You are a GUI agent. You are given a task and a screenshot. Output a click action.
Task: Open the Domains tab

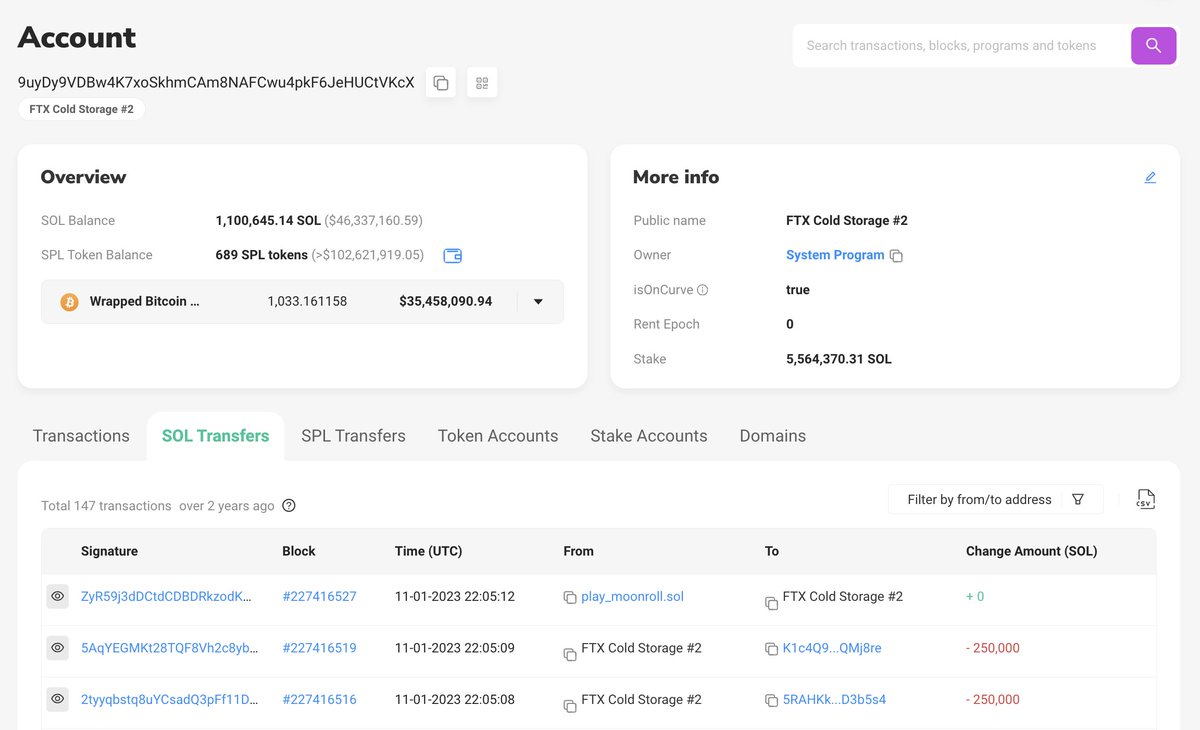773,436
